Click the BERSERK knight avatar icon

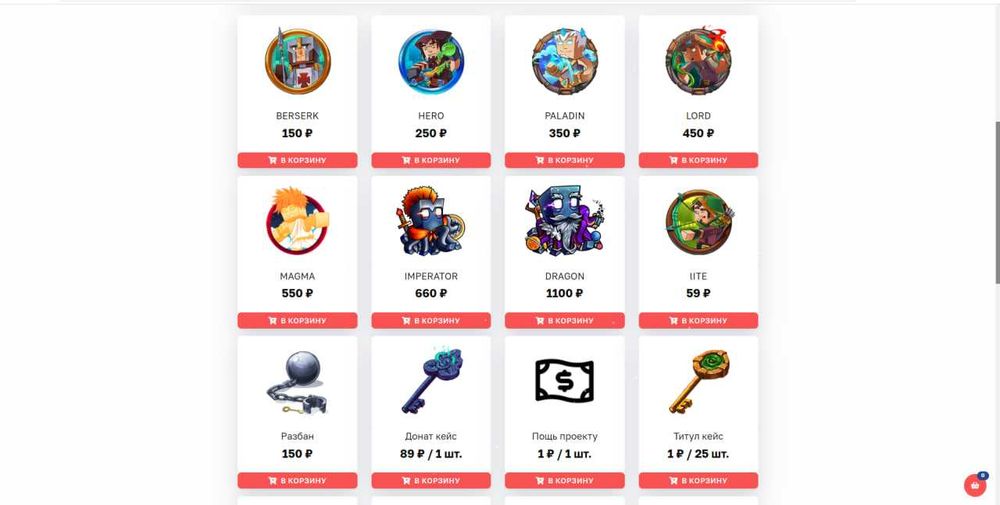[x=297, y=61]
